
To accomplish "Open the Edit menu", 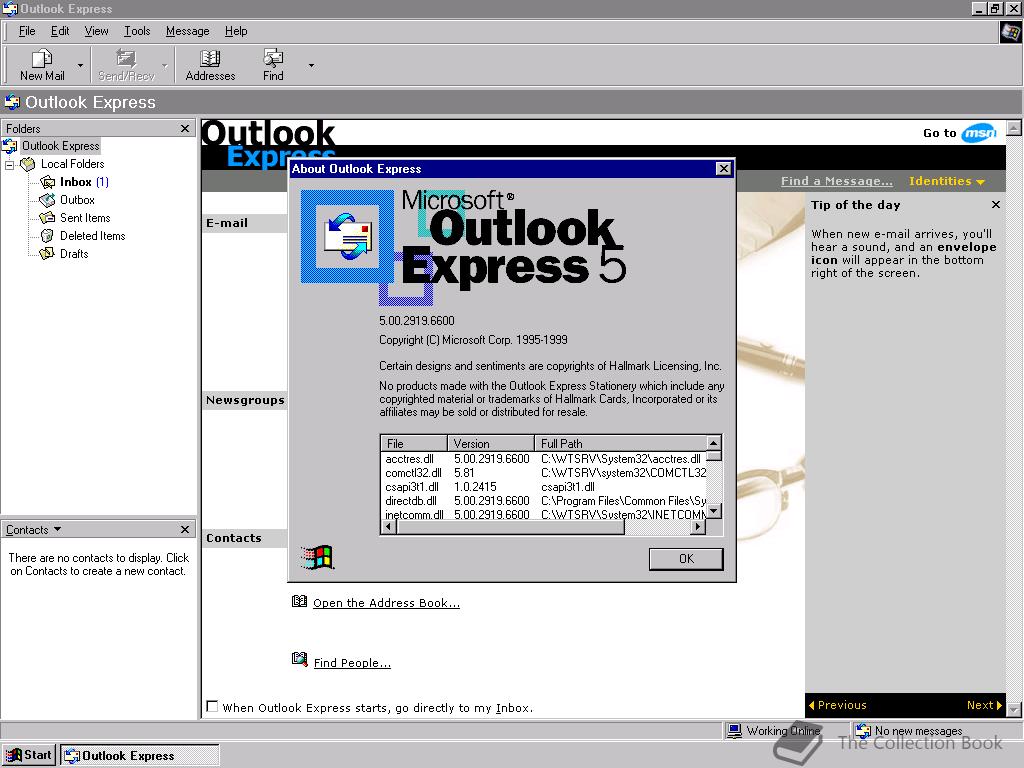I will [60, 31].
